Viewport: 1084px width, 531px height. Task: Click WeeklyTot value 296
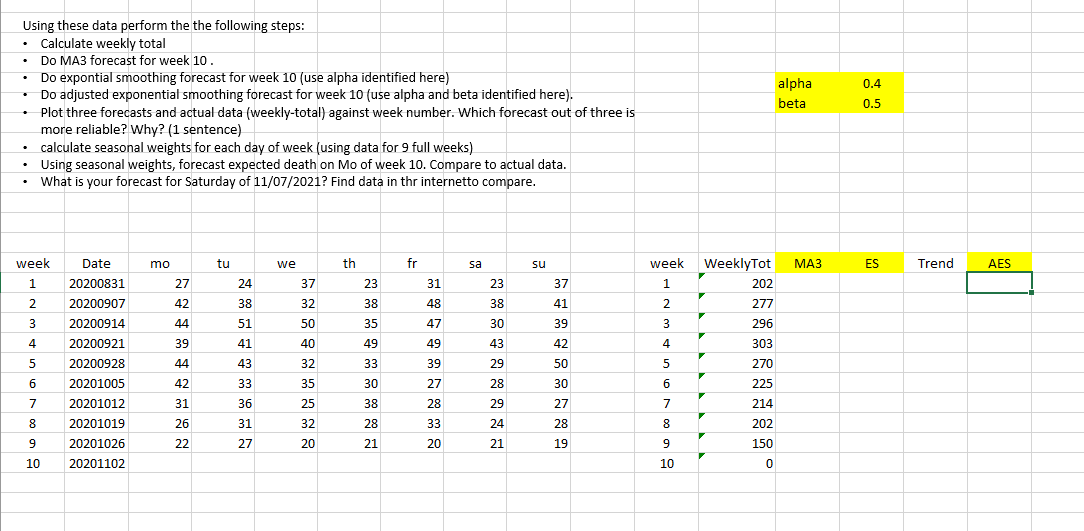[x=736, y=323]
